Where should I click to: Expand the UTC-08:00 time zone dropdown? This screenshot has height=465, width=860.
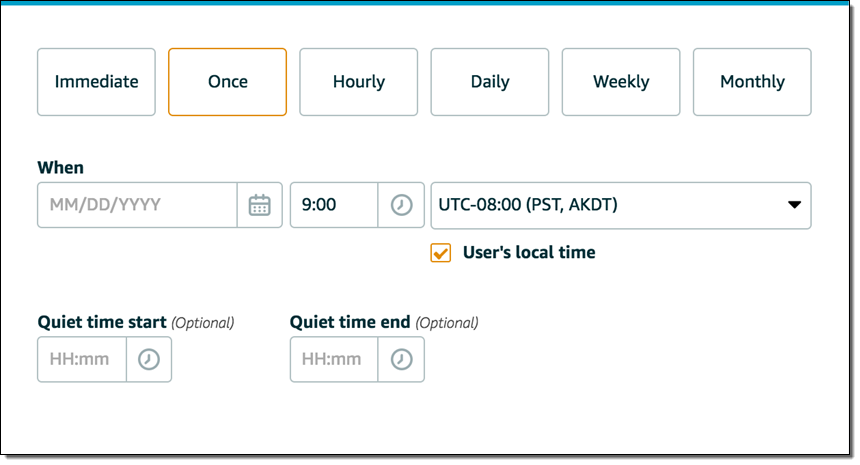620,205
